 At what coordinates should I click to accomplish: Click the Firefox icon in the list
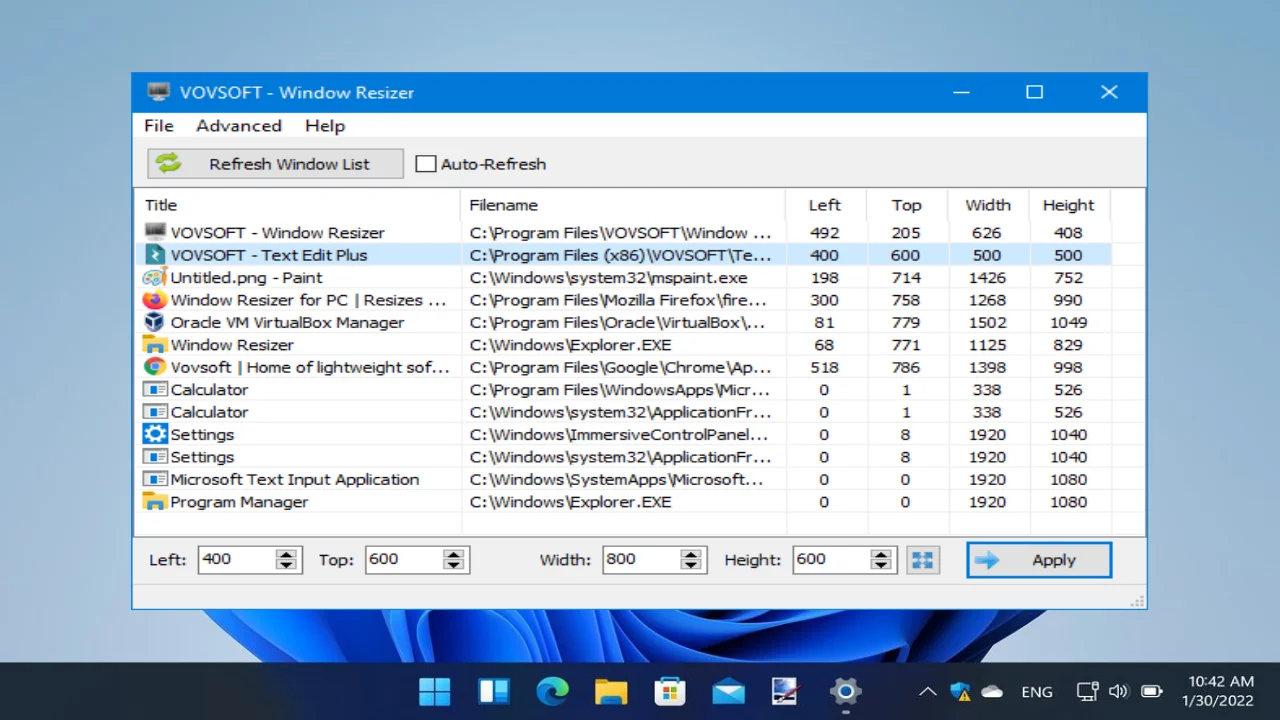[x=154, y=300]
